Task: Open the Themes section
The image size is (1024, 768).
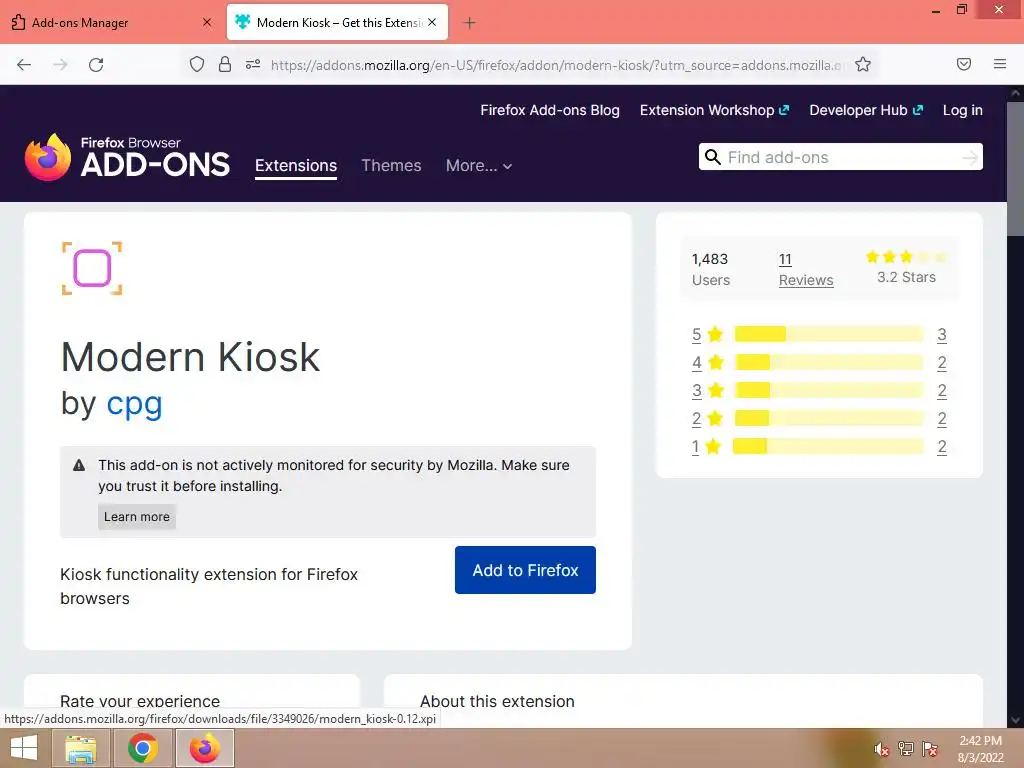Action: point(391,166)
